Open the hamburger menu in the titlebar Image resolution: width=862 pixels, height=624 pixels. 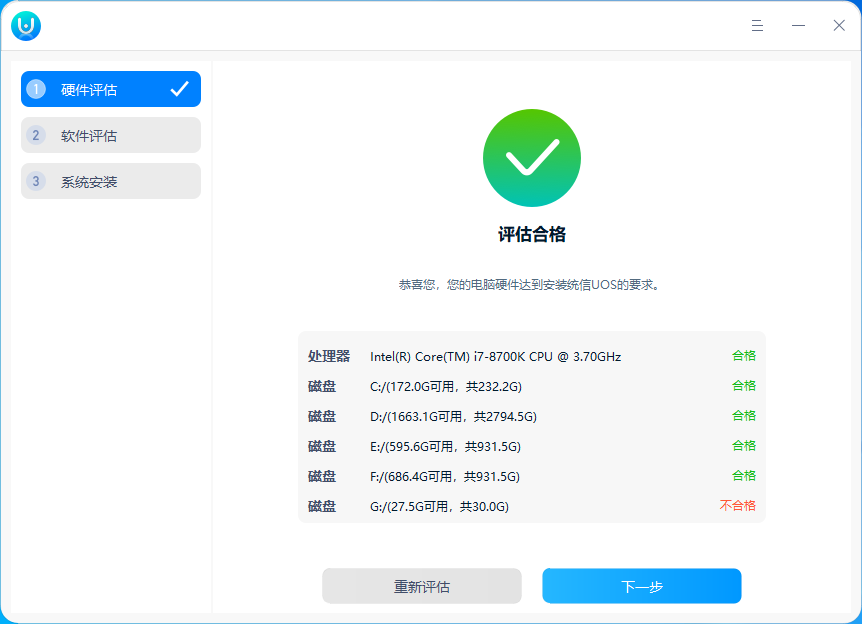coord(757,25)
